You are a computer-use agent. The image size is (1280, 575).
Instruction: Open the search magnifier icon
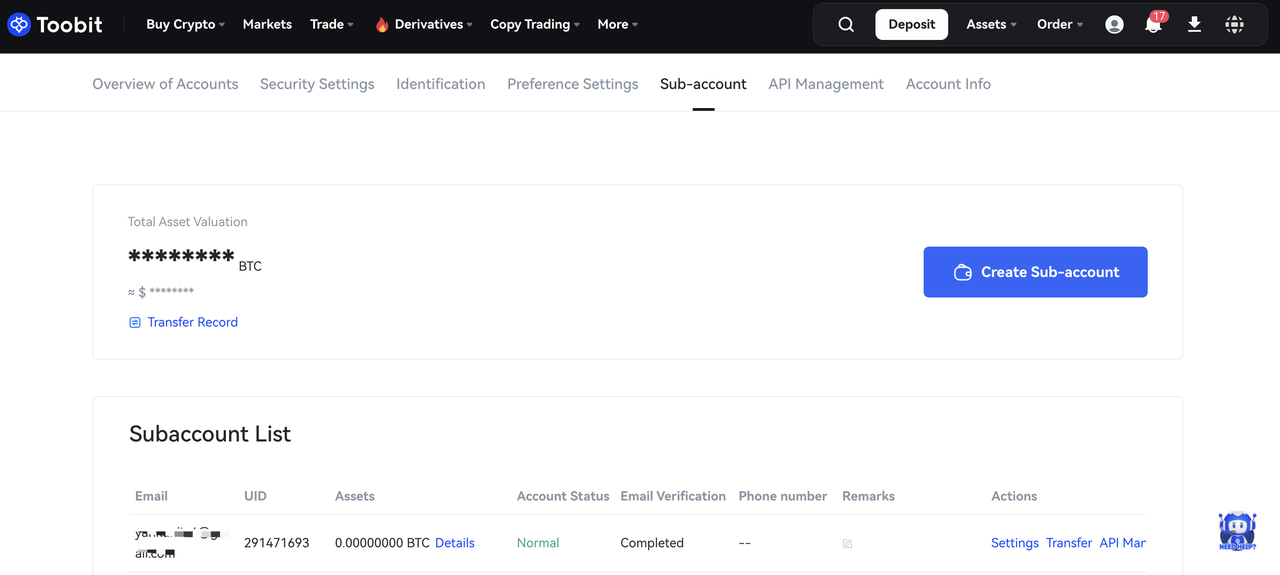pyautogui.click(x=846, y=25)
